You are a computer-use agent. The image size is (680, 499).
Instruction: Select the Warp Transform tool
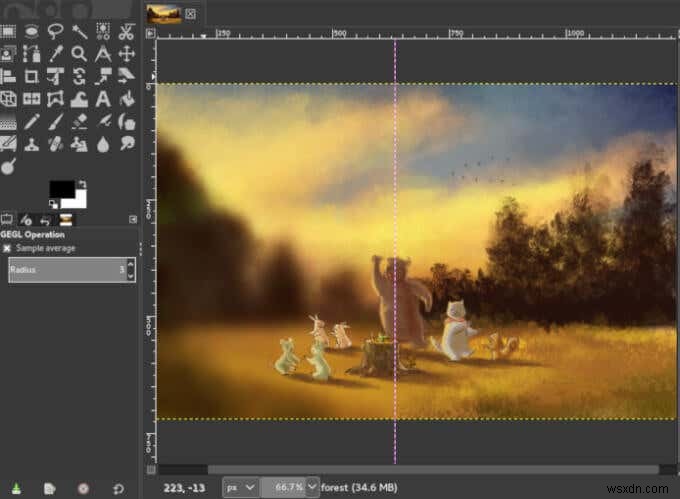79,99
